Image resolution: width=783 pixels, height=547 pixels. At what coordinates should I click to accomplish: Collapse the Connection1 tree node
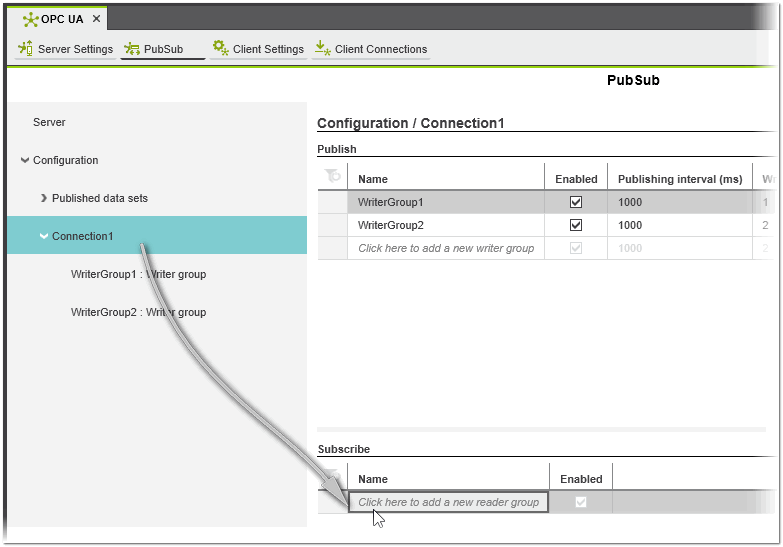coord(43,236)
